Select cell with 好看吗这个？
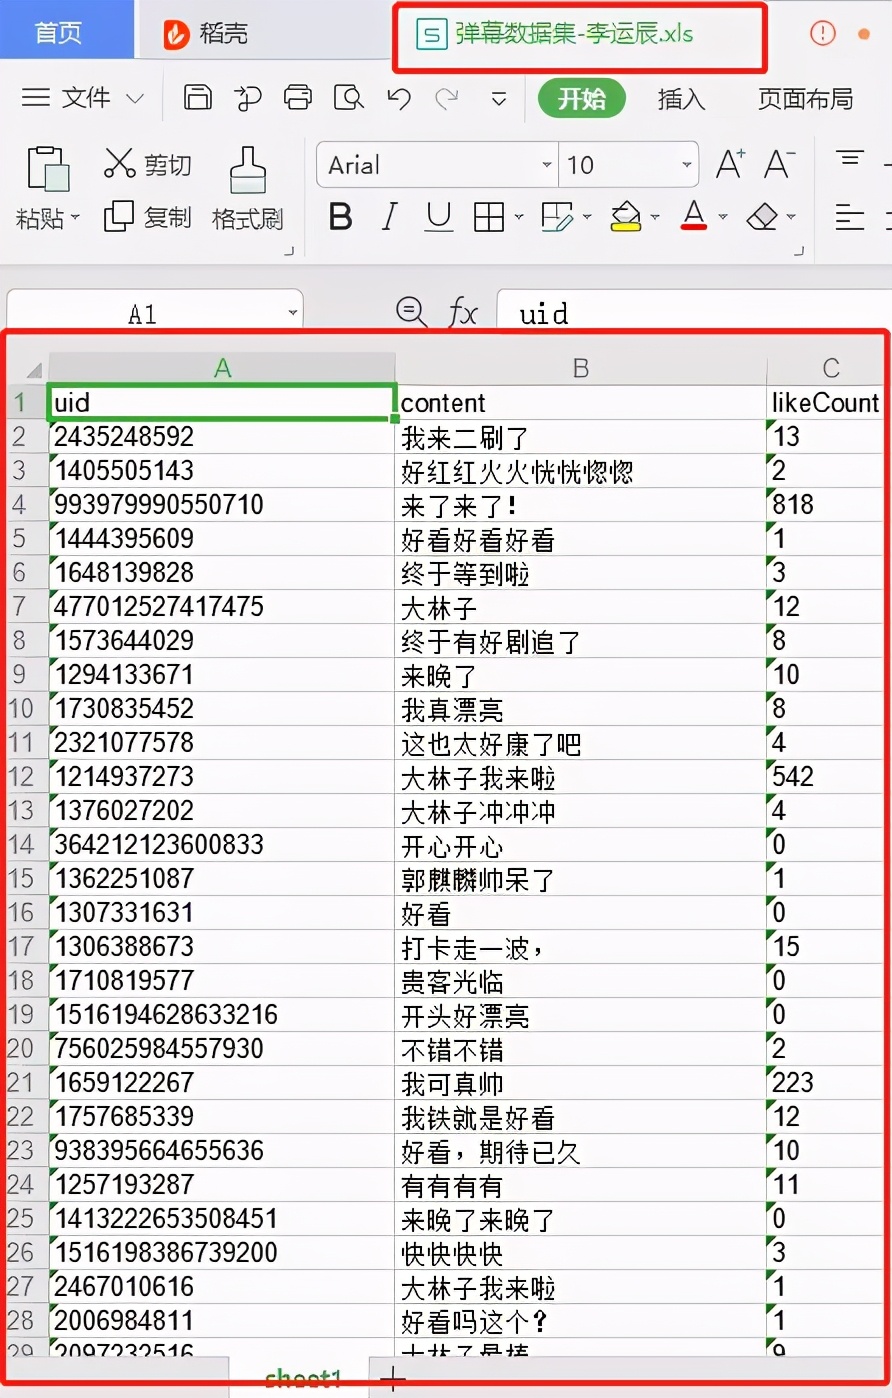892x1398 pixels. coord(581,1321)
